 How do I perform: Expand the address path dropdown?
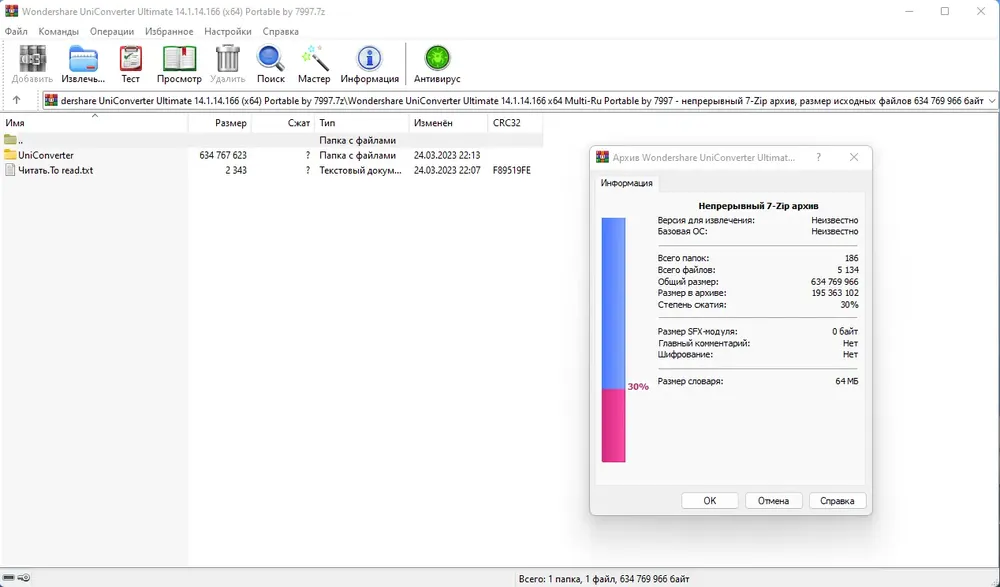[x=992, y=101]
